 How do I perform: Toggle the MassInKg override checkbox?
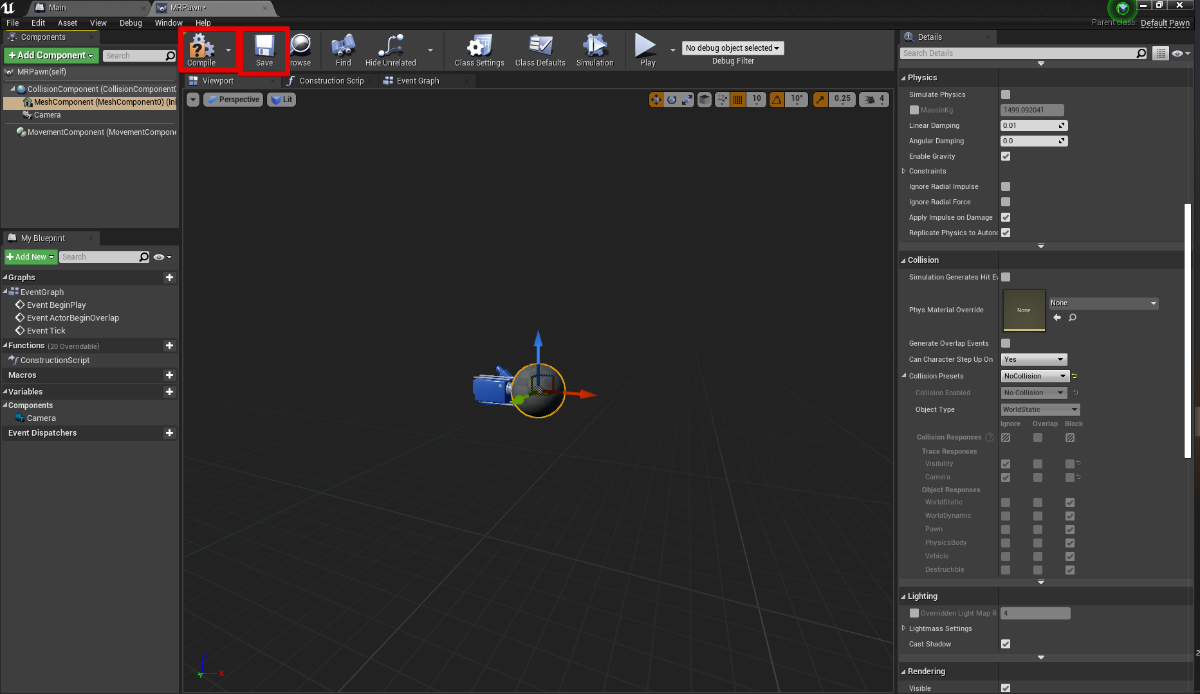[914, 110]
